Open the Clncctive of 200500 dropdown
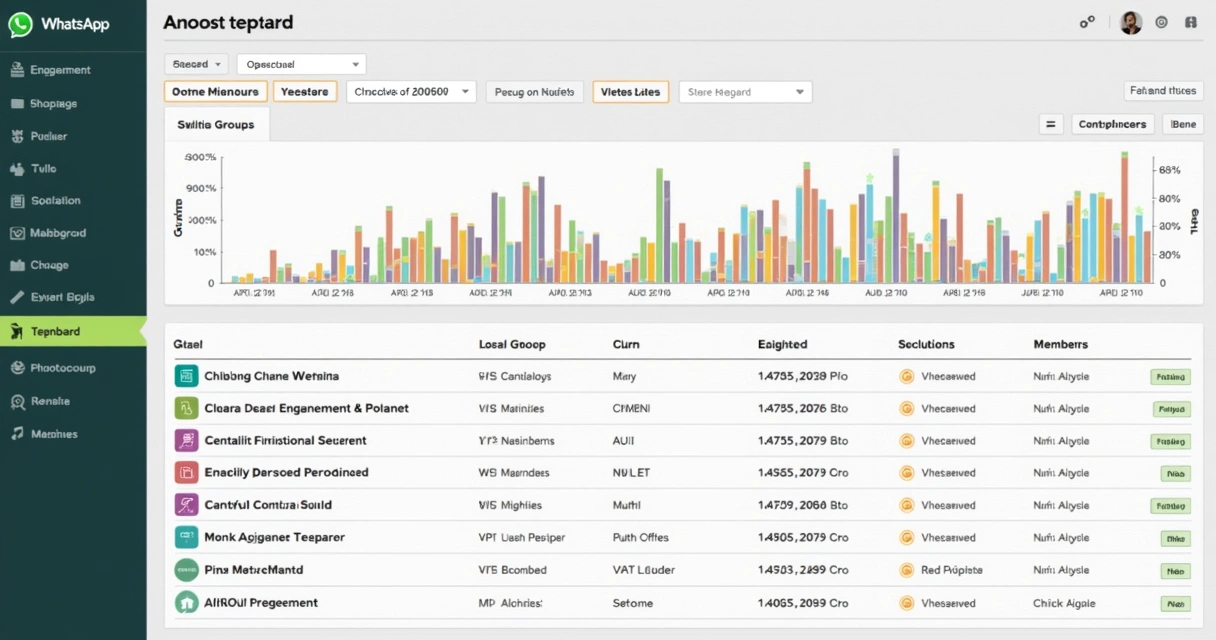The image size is (1216, 640). pos(411,92)
